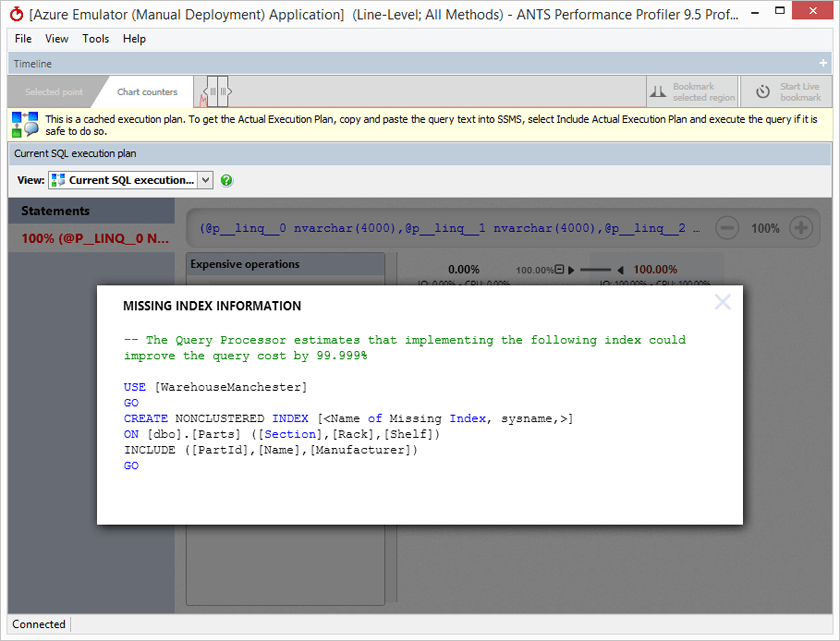Switch to the Chart counters tab

pos(147,91)
